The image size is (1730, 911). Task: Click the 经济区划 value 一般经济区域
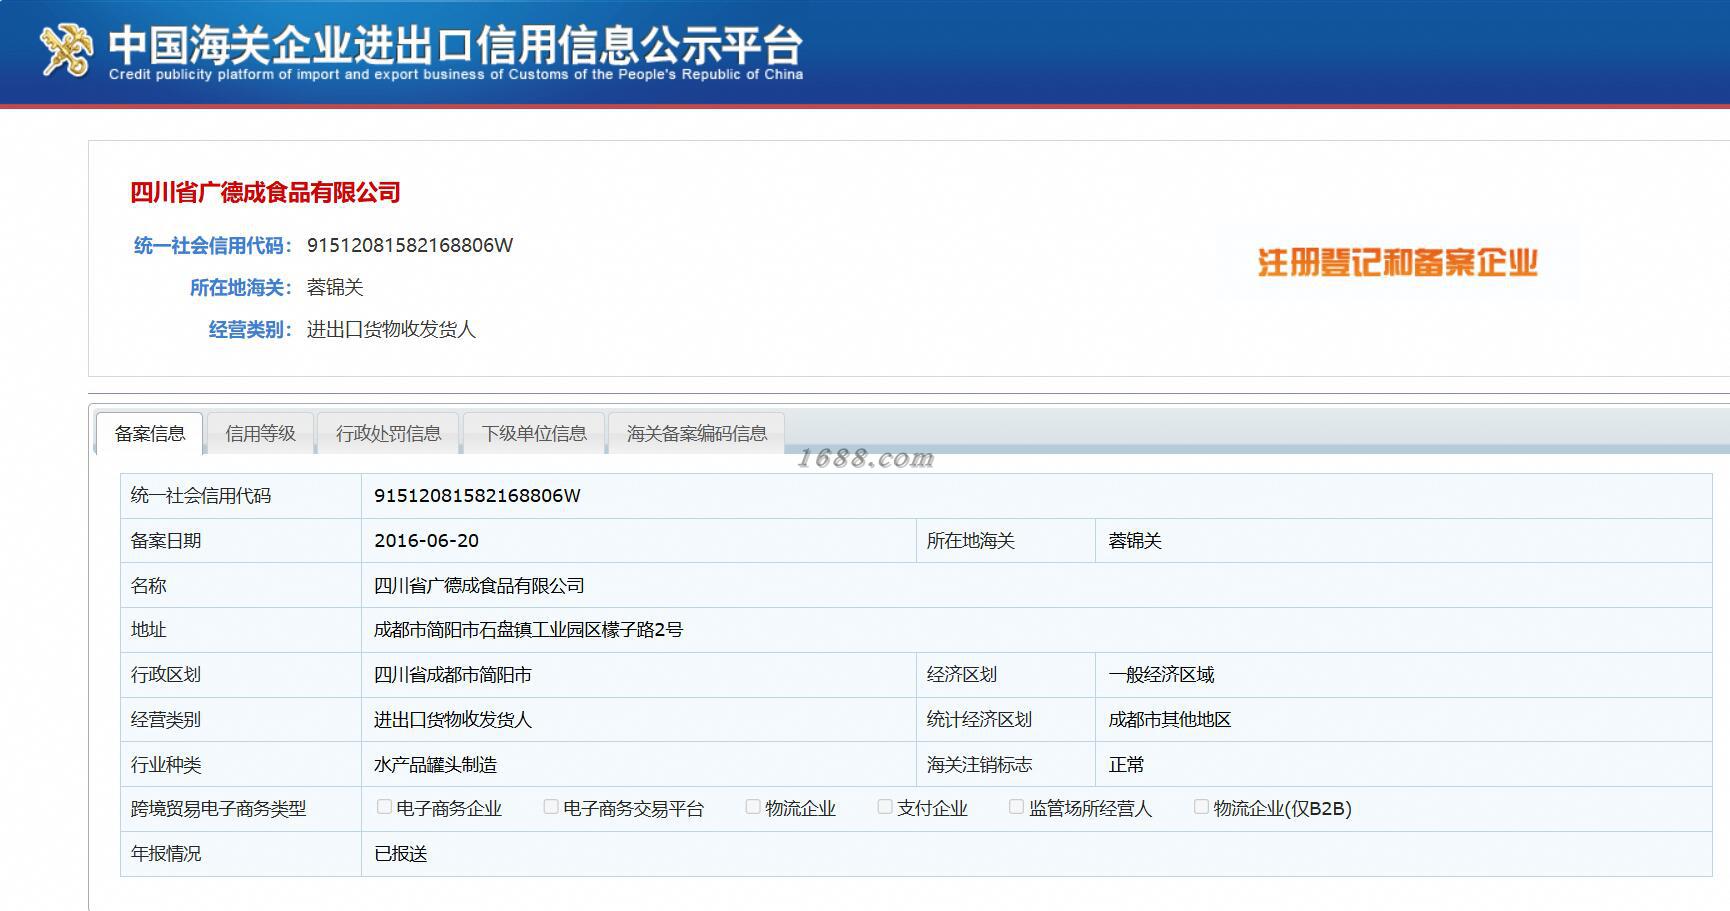(x=1161, y=674)
